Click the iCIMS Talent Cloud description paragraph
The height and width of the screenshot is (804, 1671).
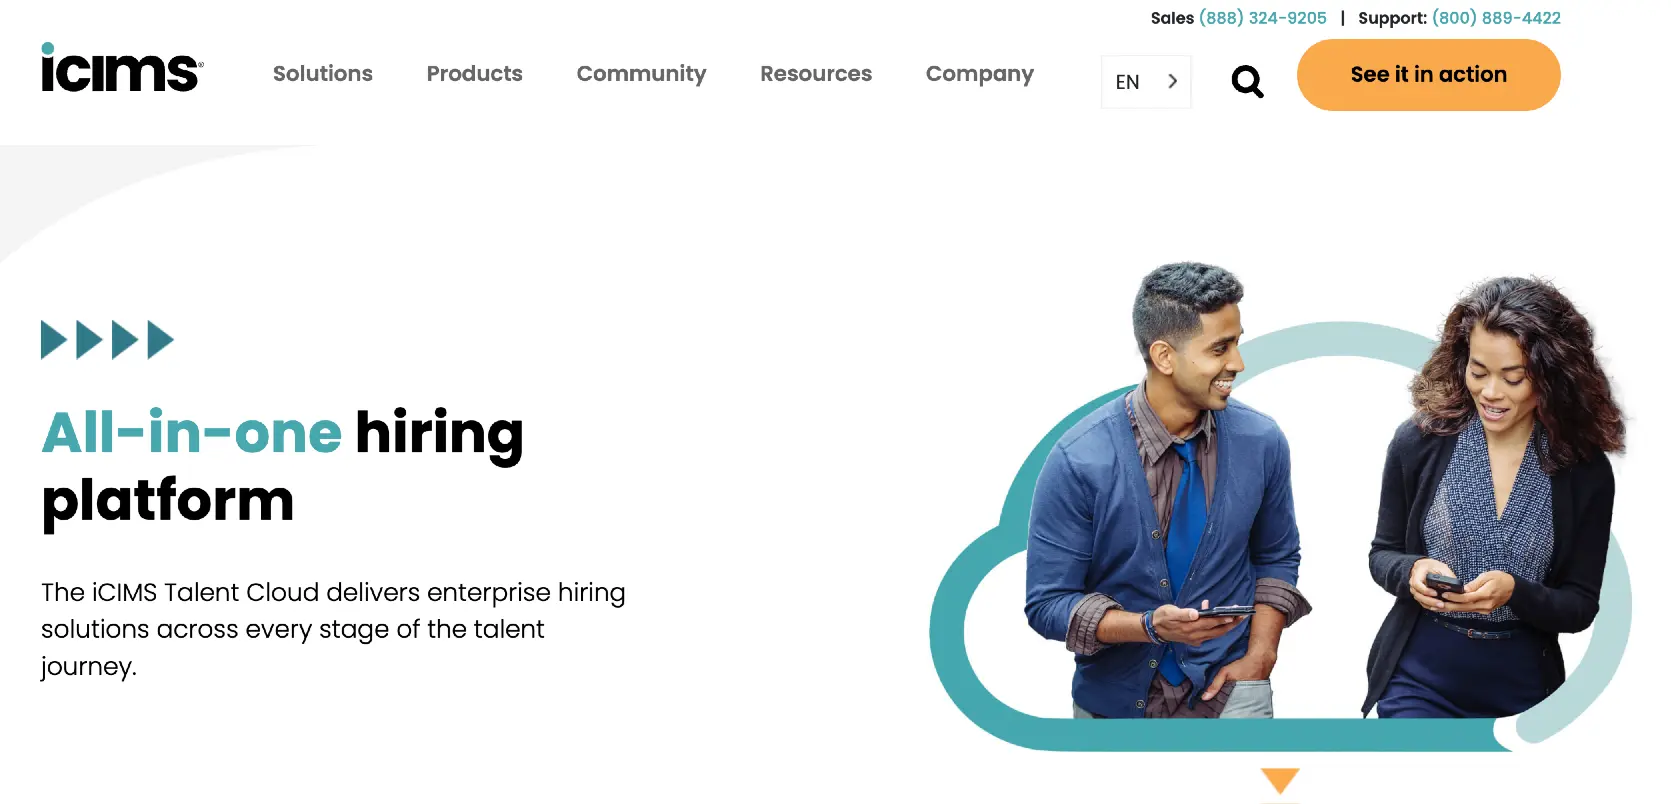pyautogui.click(x=333, y=629)
